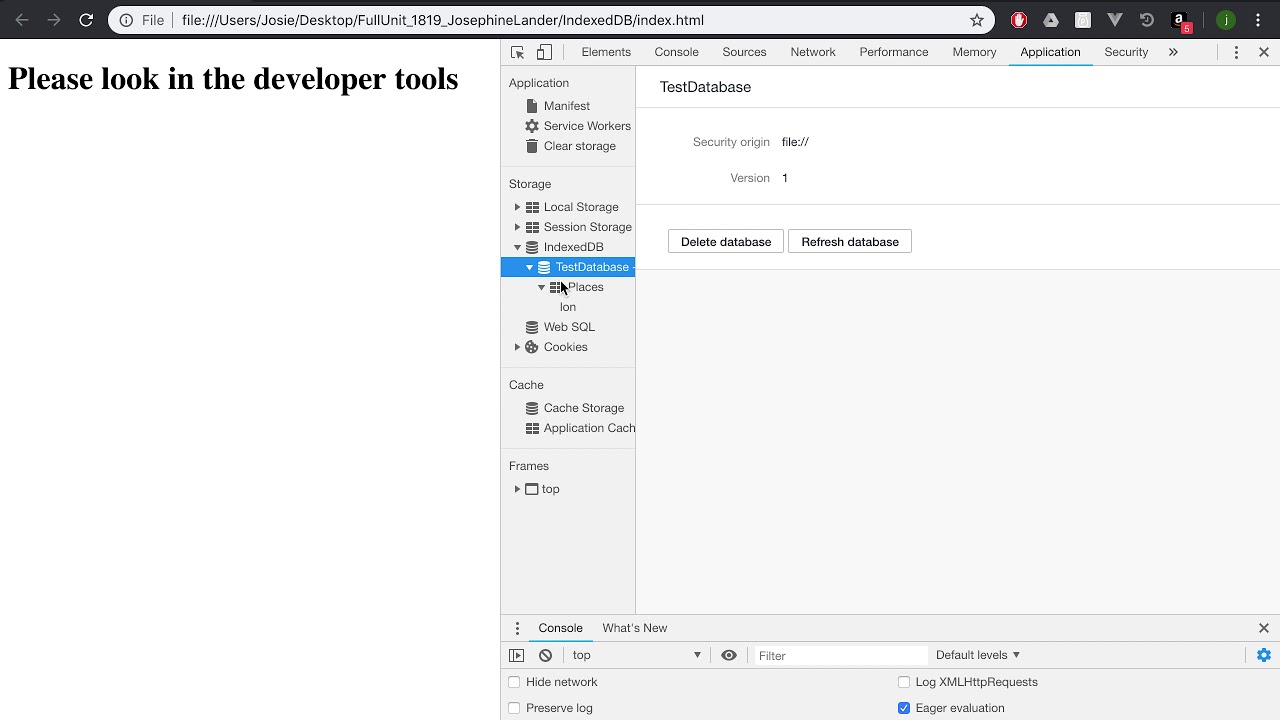
Task: Select the Web SQL database item
Action: click(x=569, y=327)
